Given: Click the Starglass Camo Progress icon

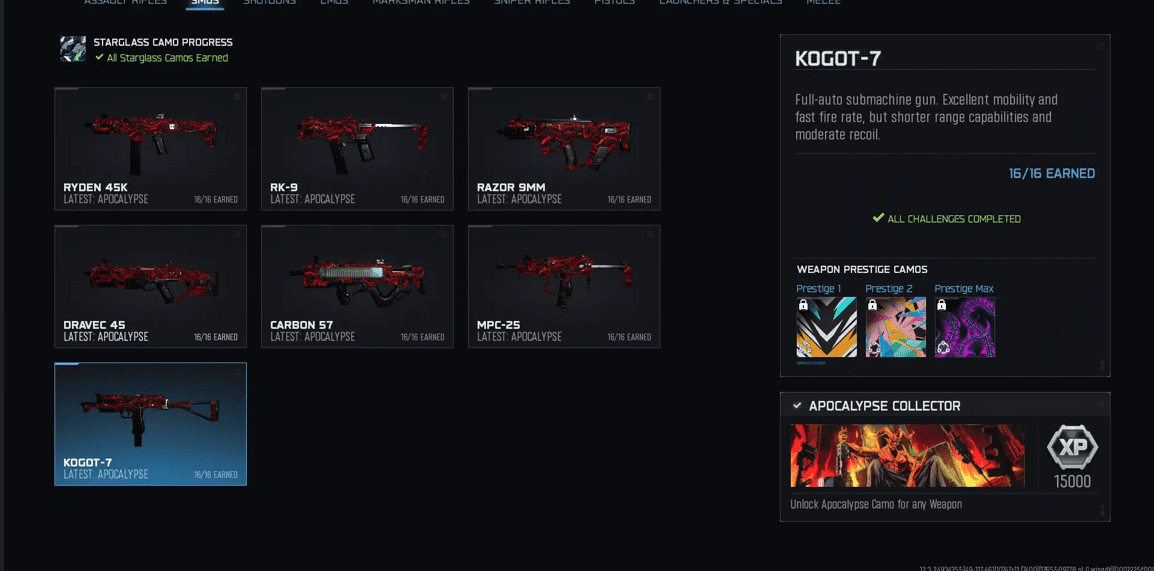Looking at the screenshot, I should [x=73, y=49].
